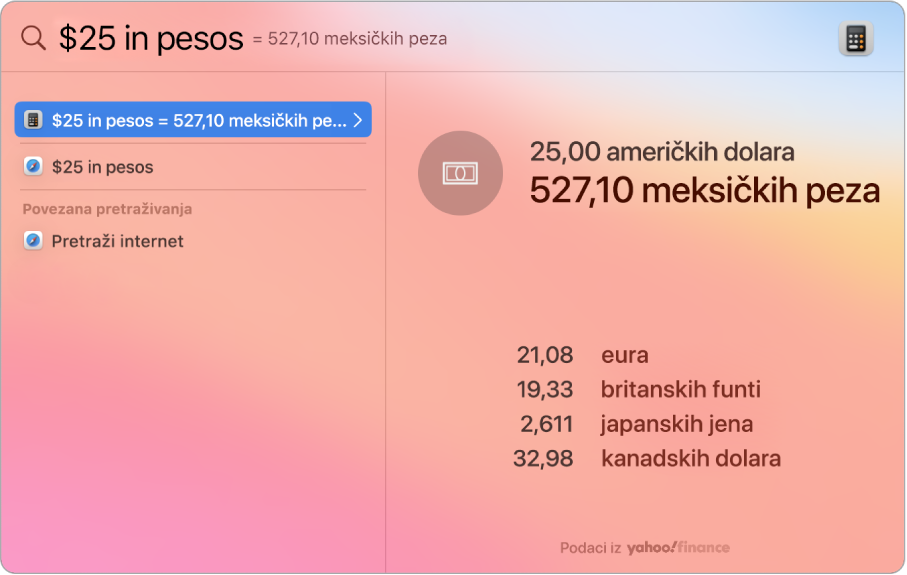The width and height of the screenshot is (907, 575).
Task: Click the "eura" currency label
Action: click(625, 355)
